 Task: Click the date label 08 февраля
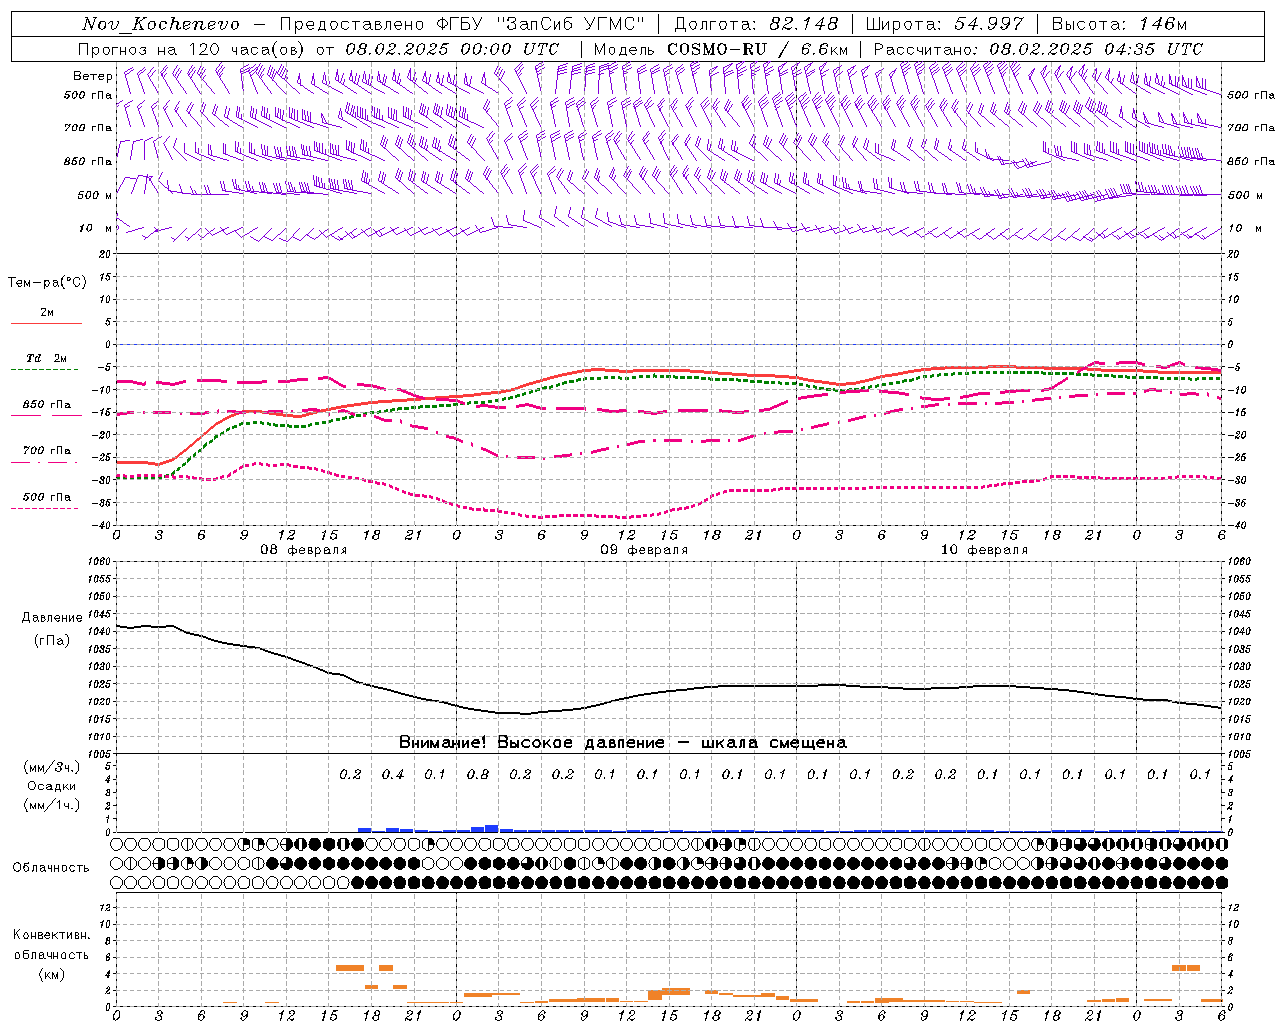pyautogui.click(x=304, y=550)
